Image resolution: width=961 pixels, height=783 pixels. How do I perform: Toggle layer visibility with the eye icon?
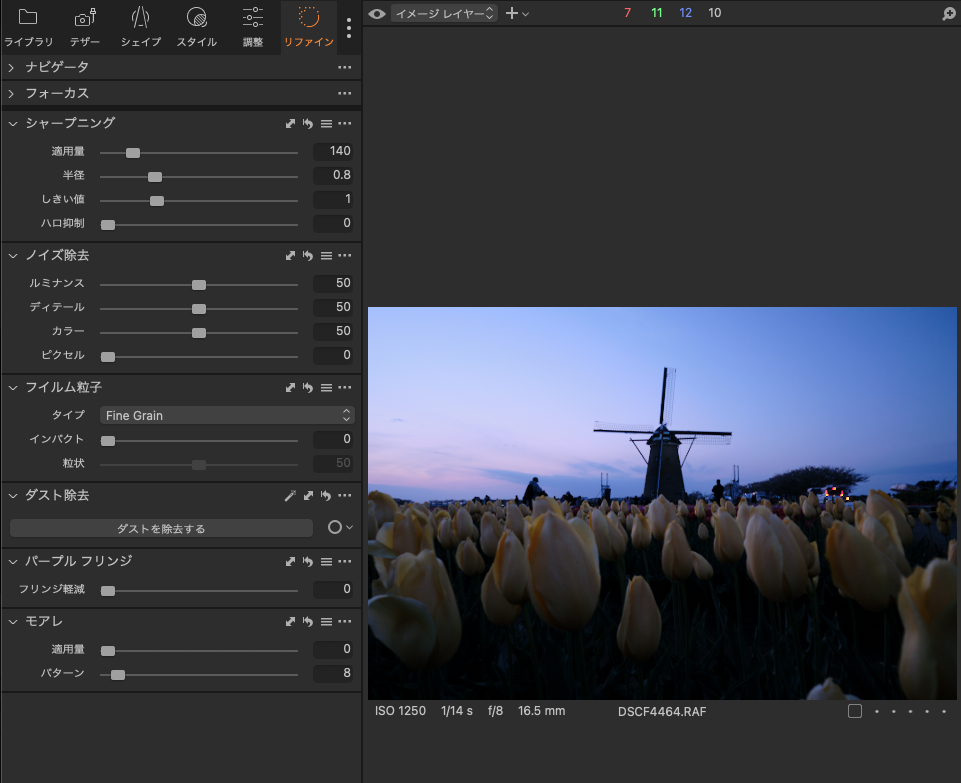point(376,14)
